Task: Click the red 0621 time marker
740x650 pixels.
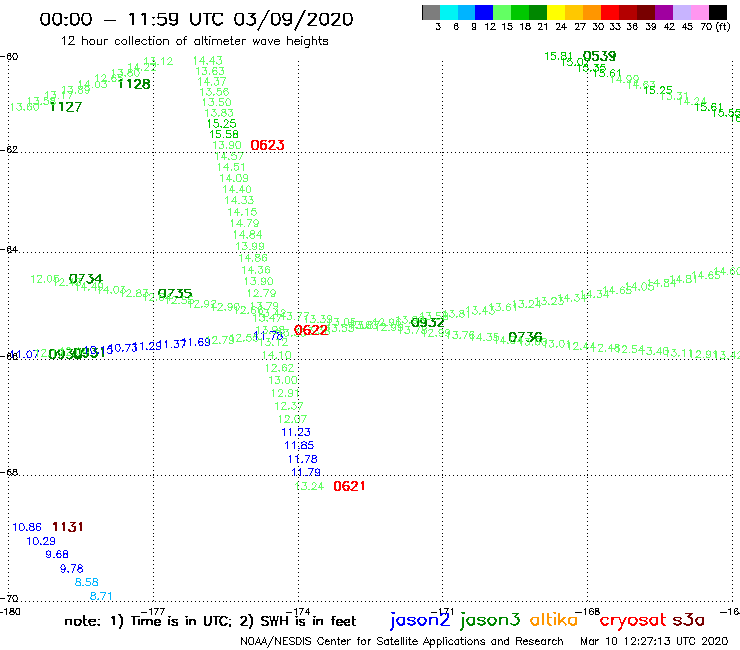Action: point(349,486)
